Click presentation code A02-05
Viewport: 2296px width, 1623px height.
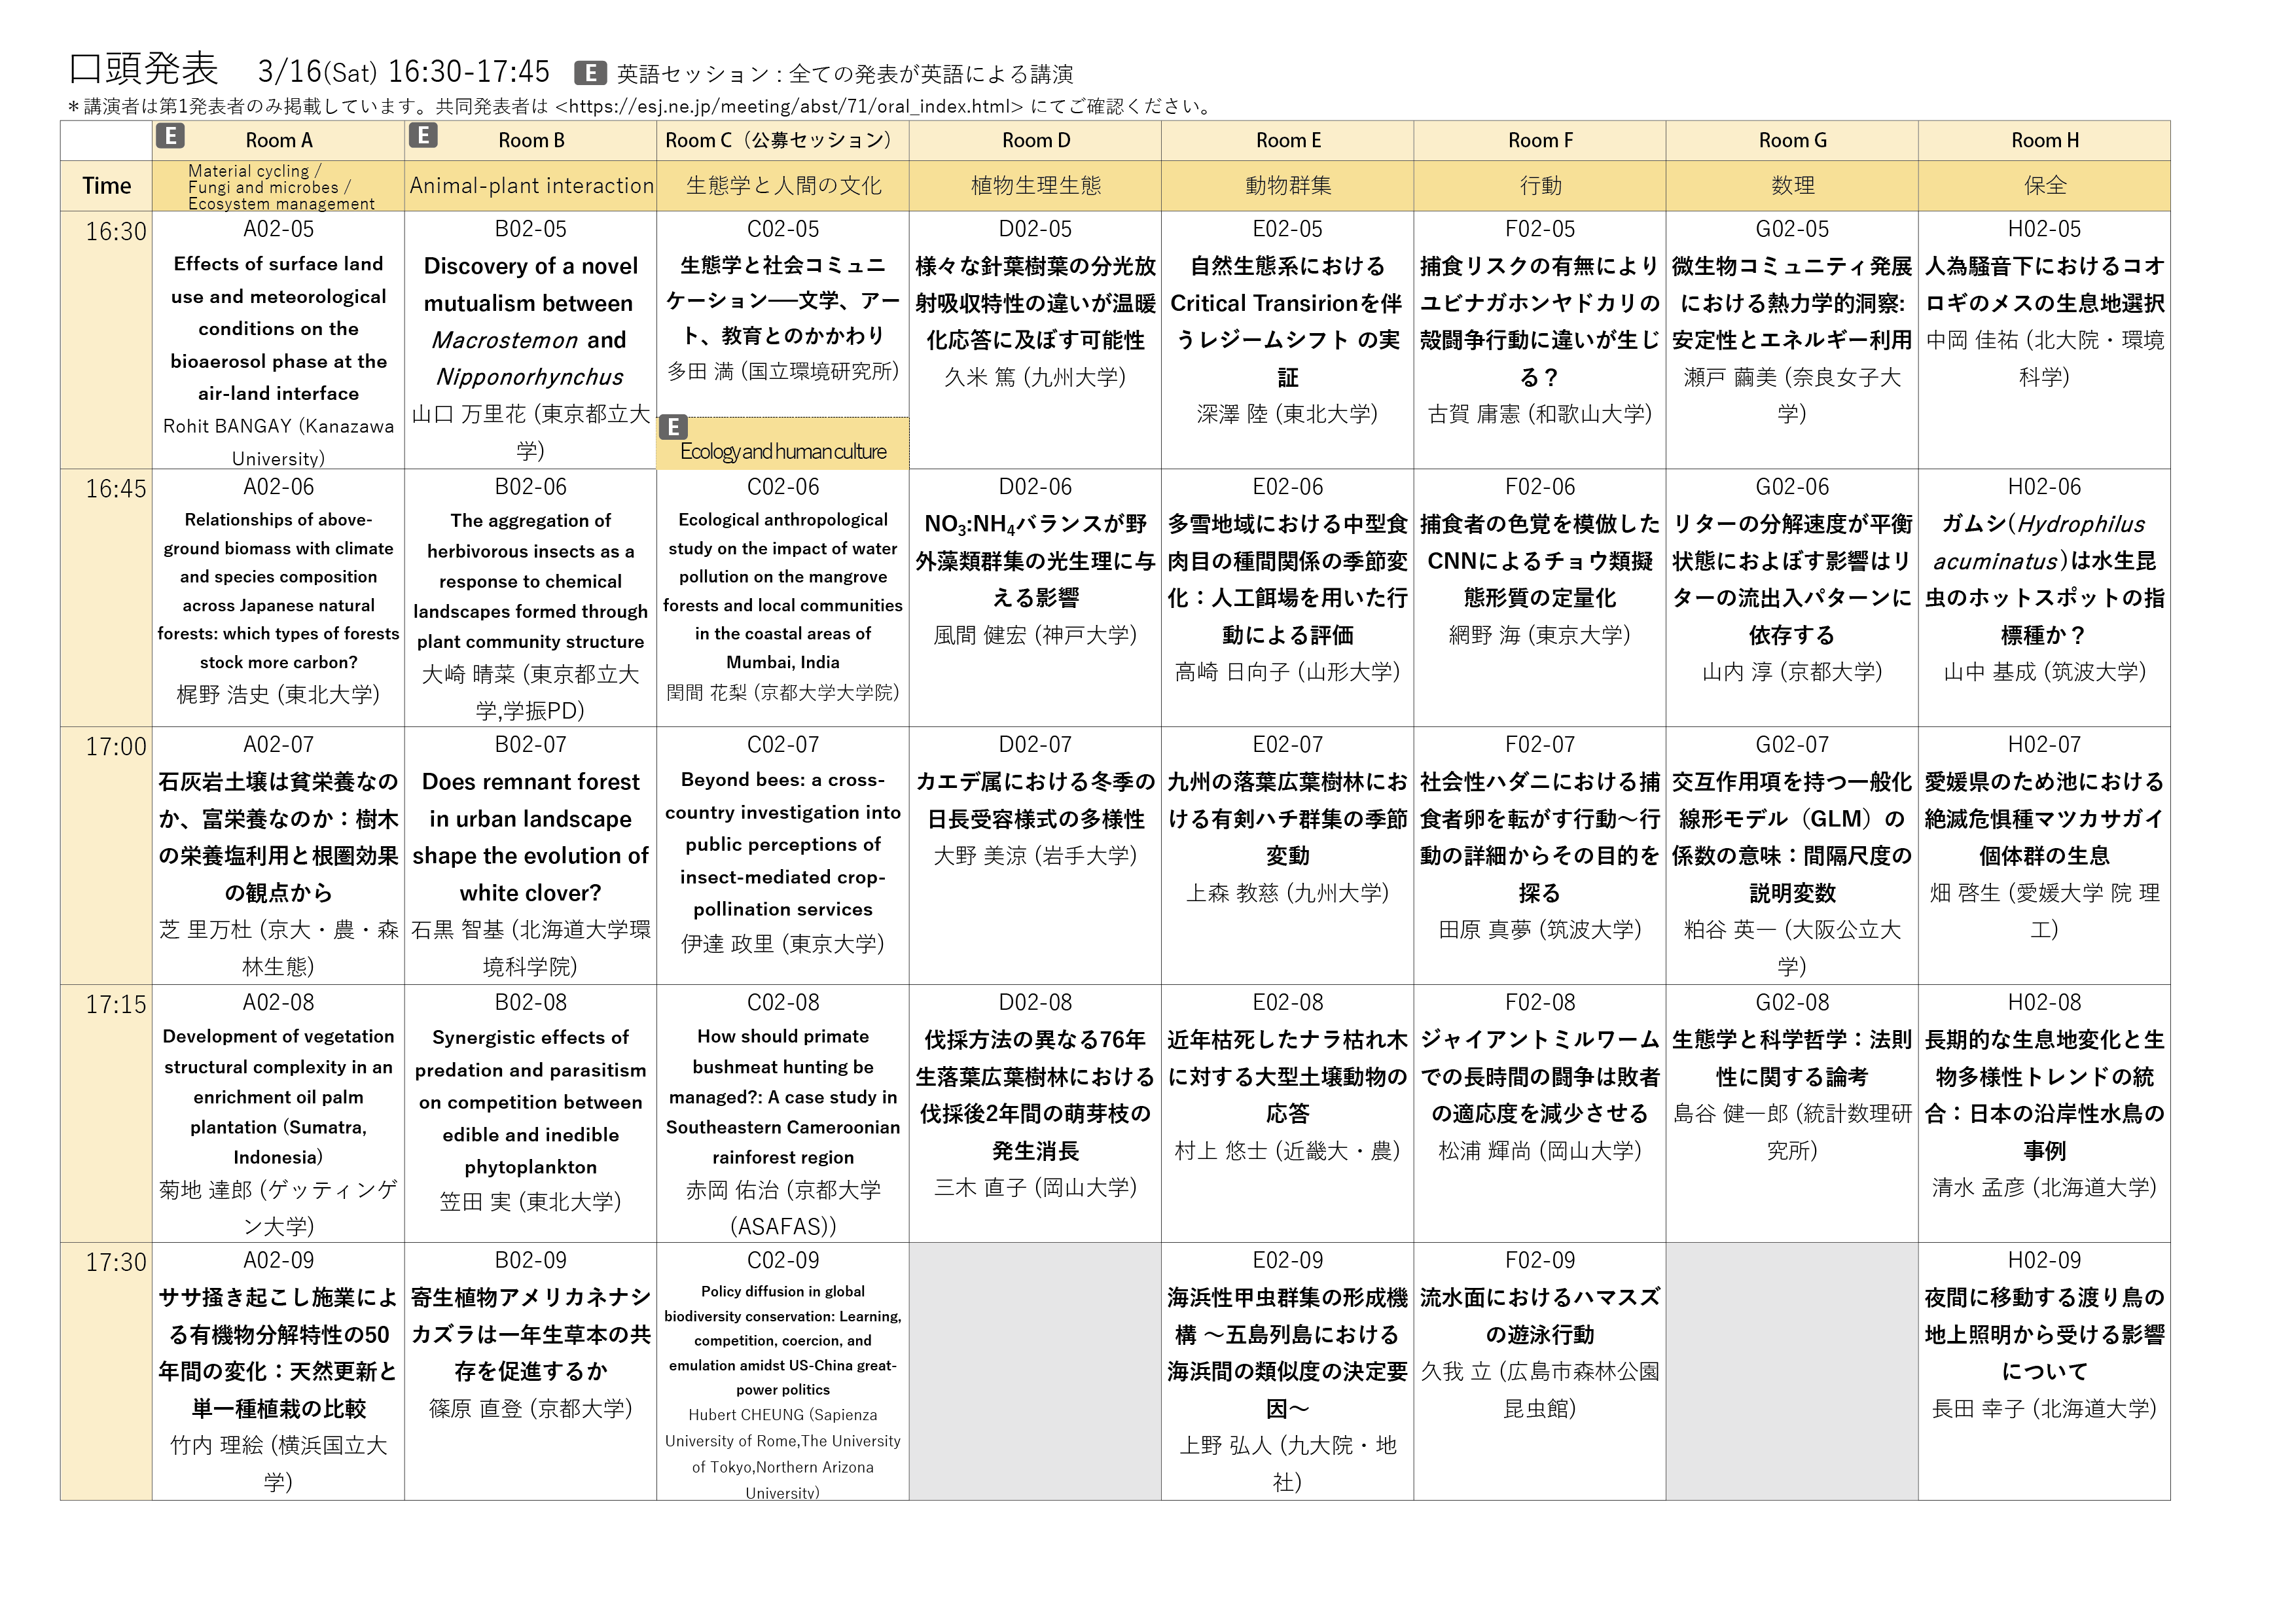(278, 229)
